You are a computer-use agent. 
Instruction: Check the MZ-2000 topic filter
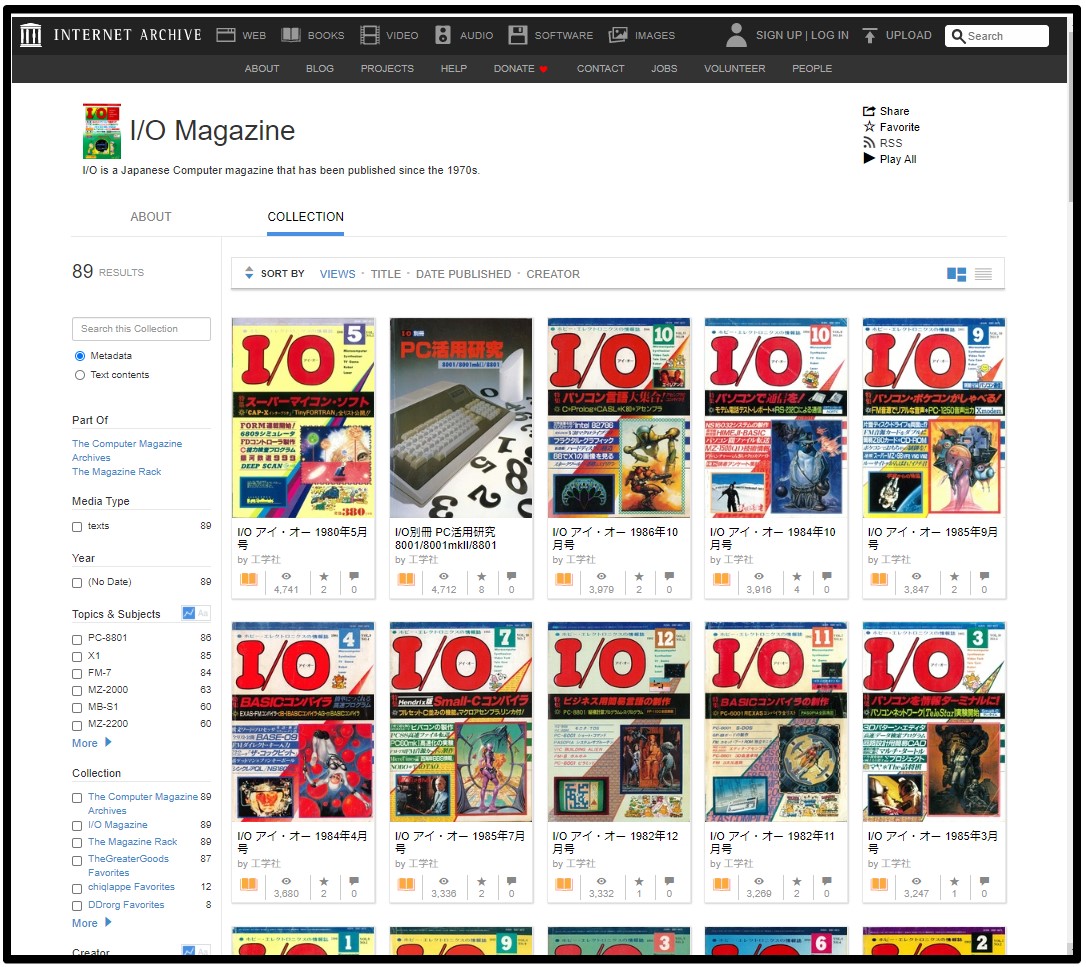point(77,691)
